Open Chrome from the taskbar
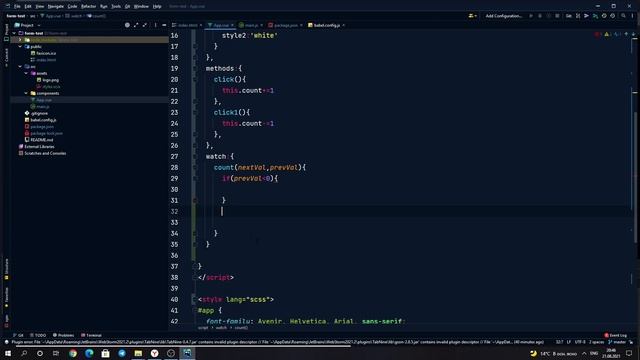The width and height of the screenshot is (640, 360). [73, 353]
